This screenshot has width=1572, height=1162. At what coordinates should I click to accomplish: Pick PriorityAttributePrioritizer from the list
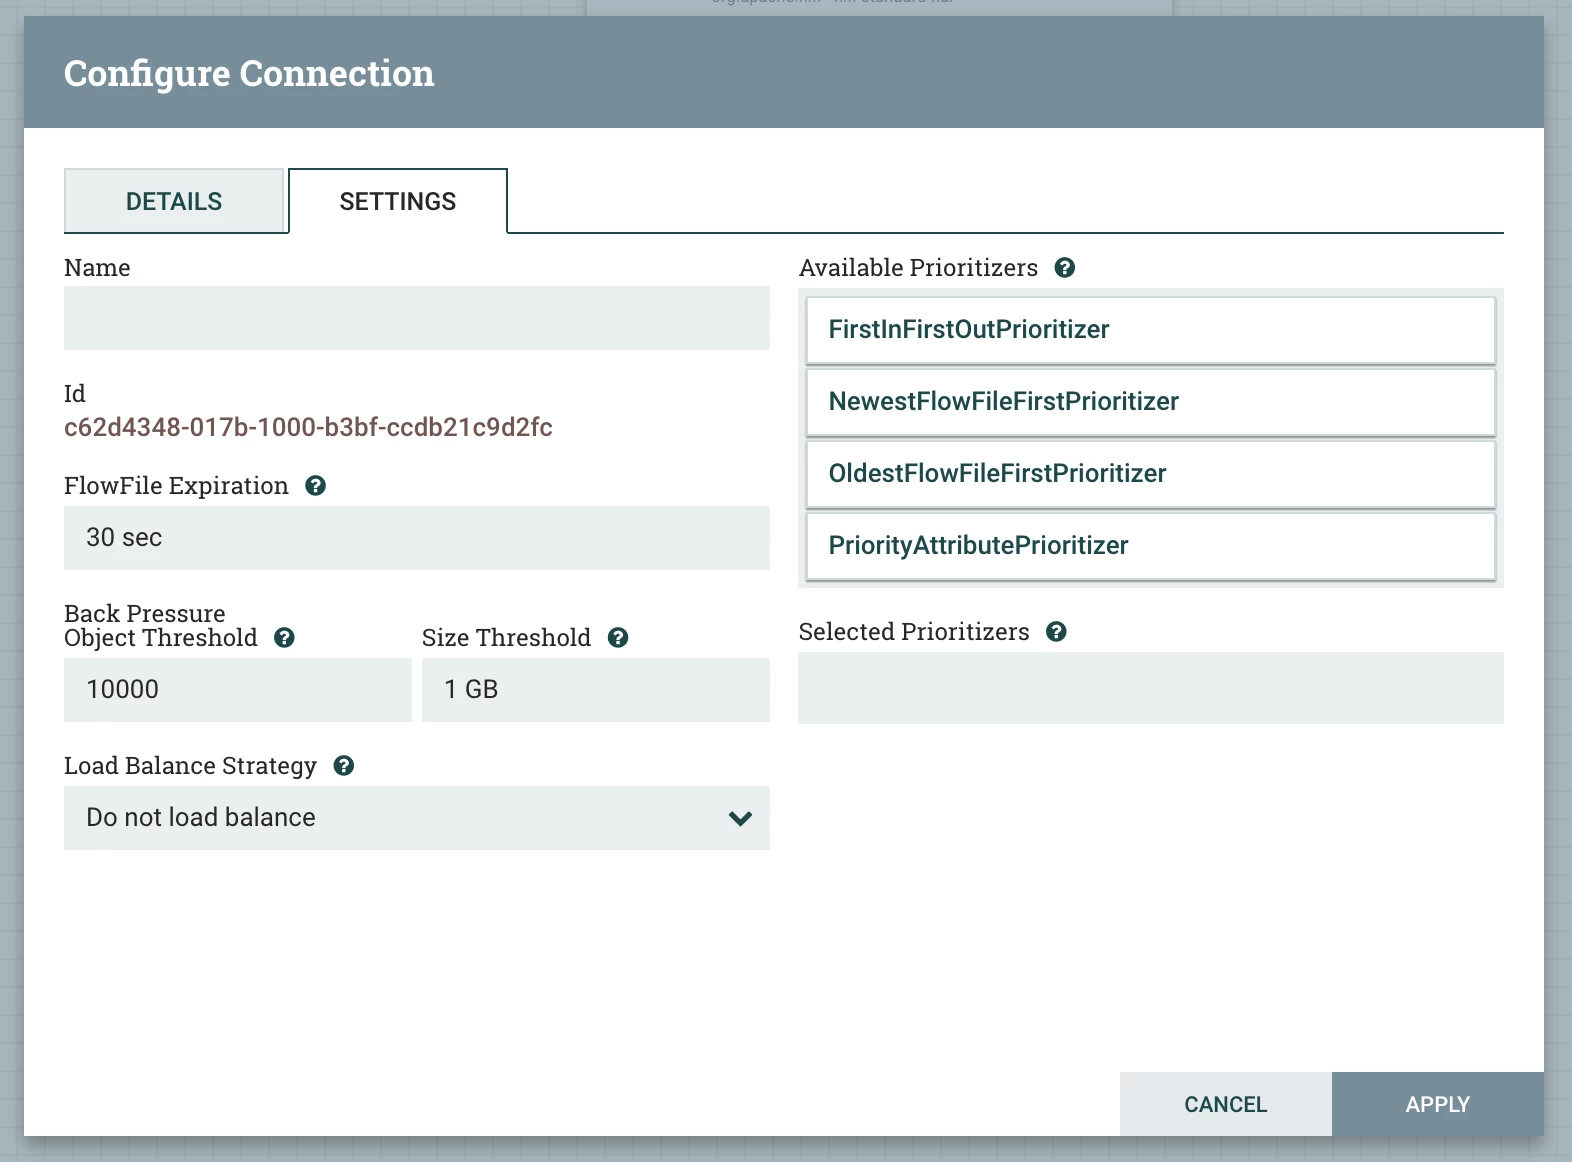1151,546
